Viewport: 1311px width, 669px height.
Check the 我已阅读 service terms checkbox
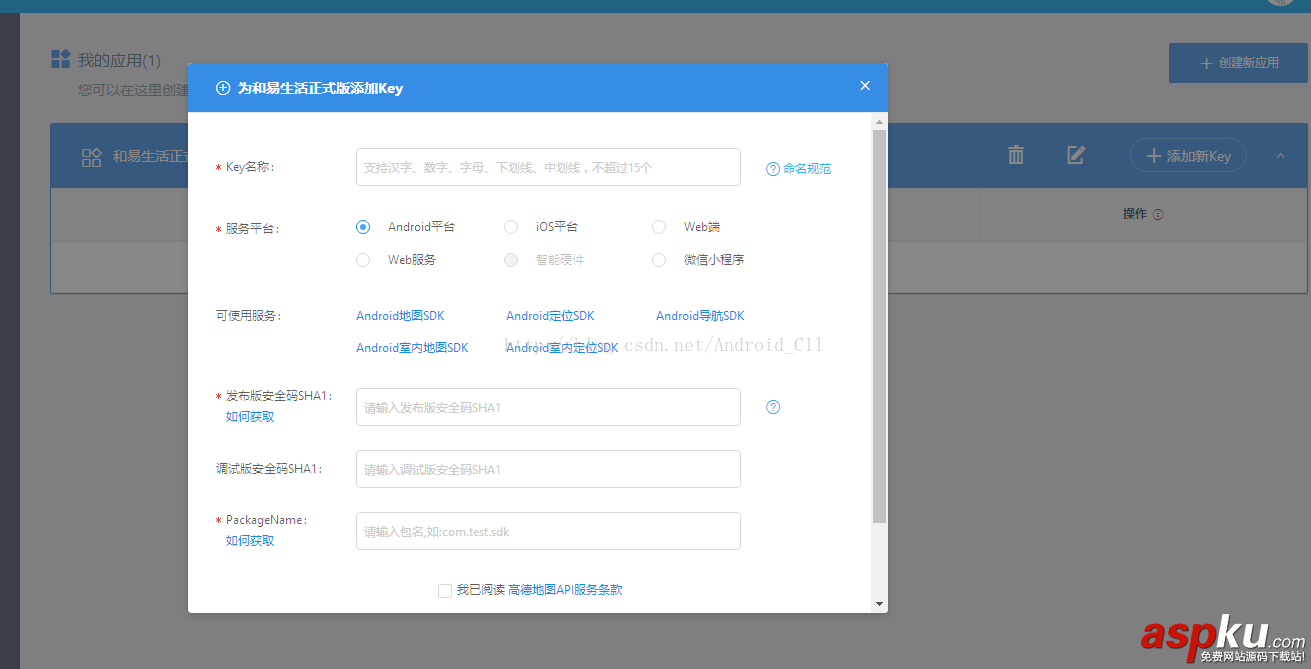pyautogui.click(x=444, y=590)
